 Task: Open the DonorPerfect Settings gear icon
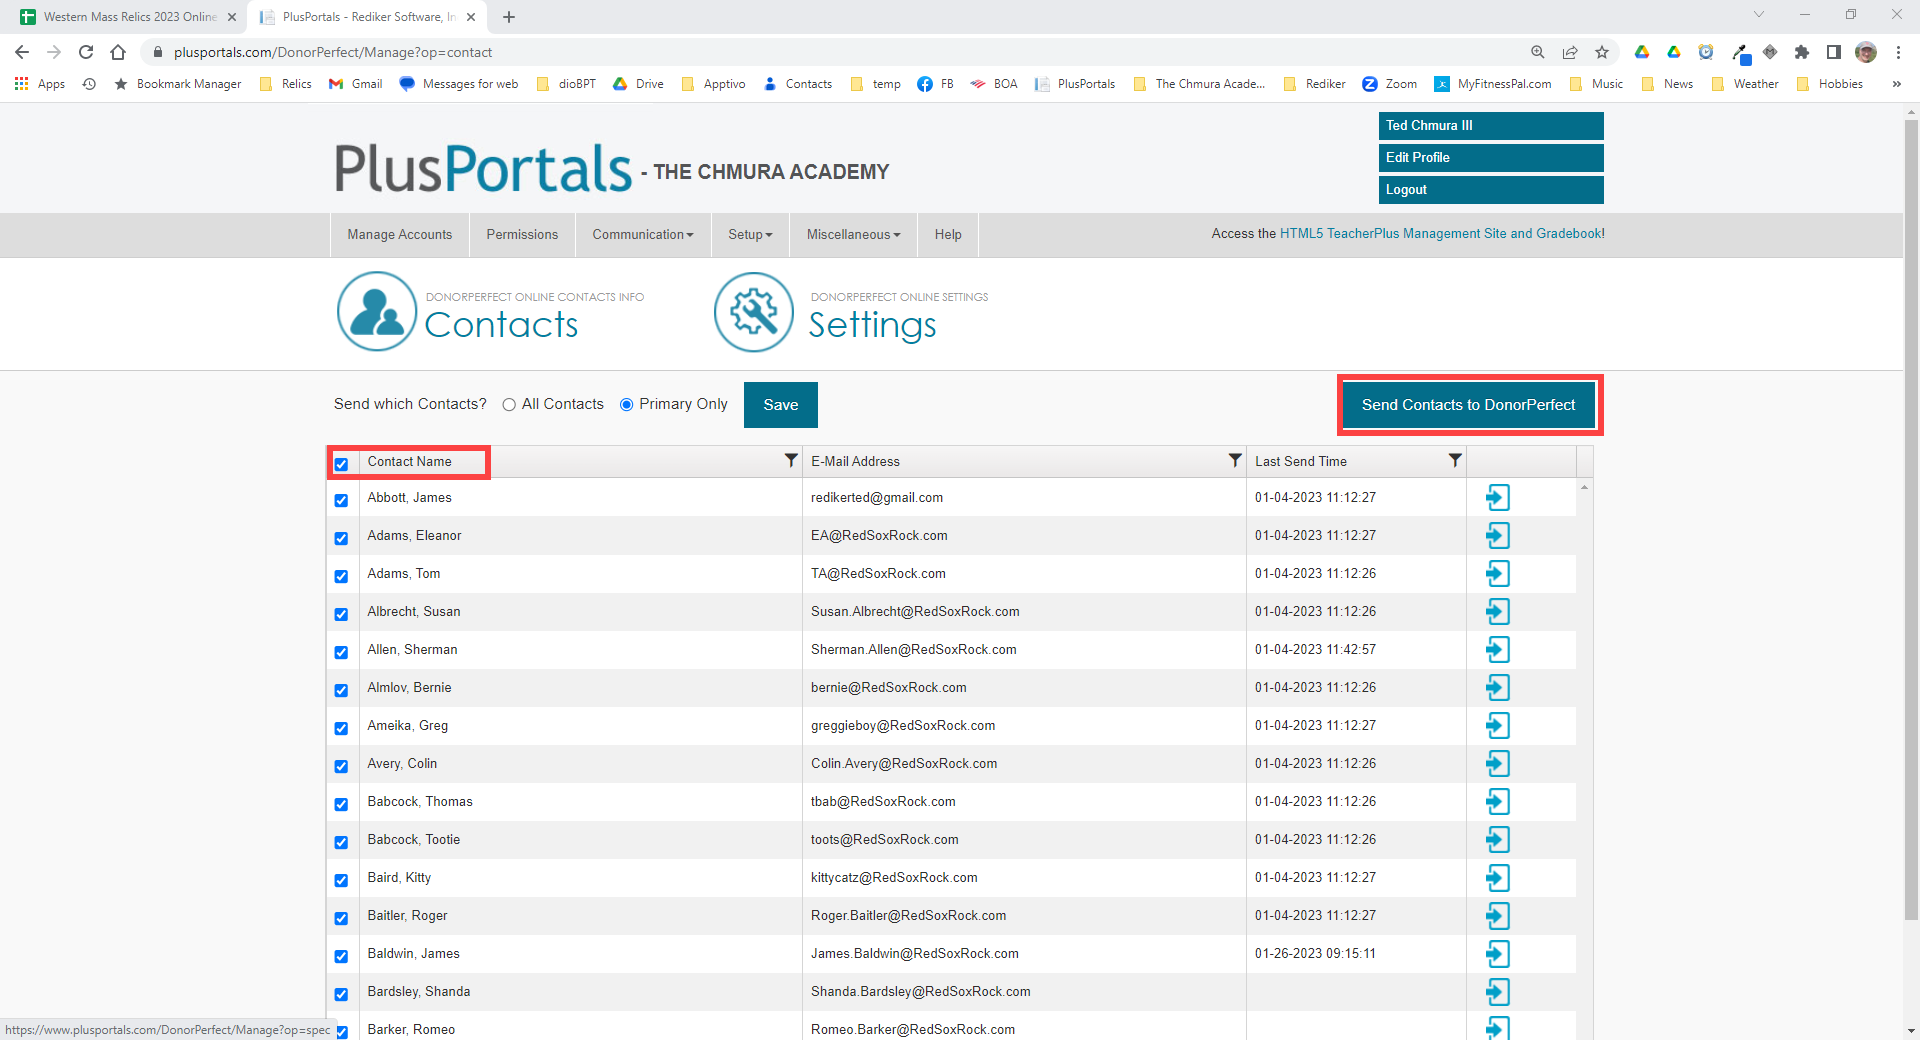754,312
